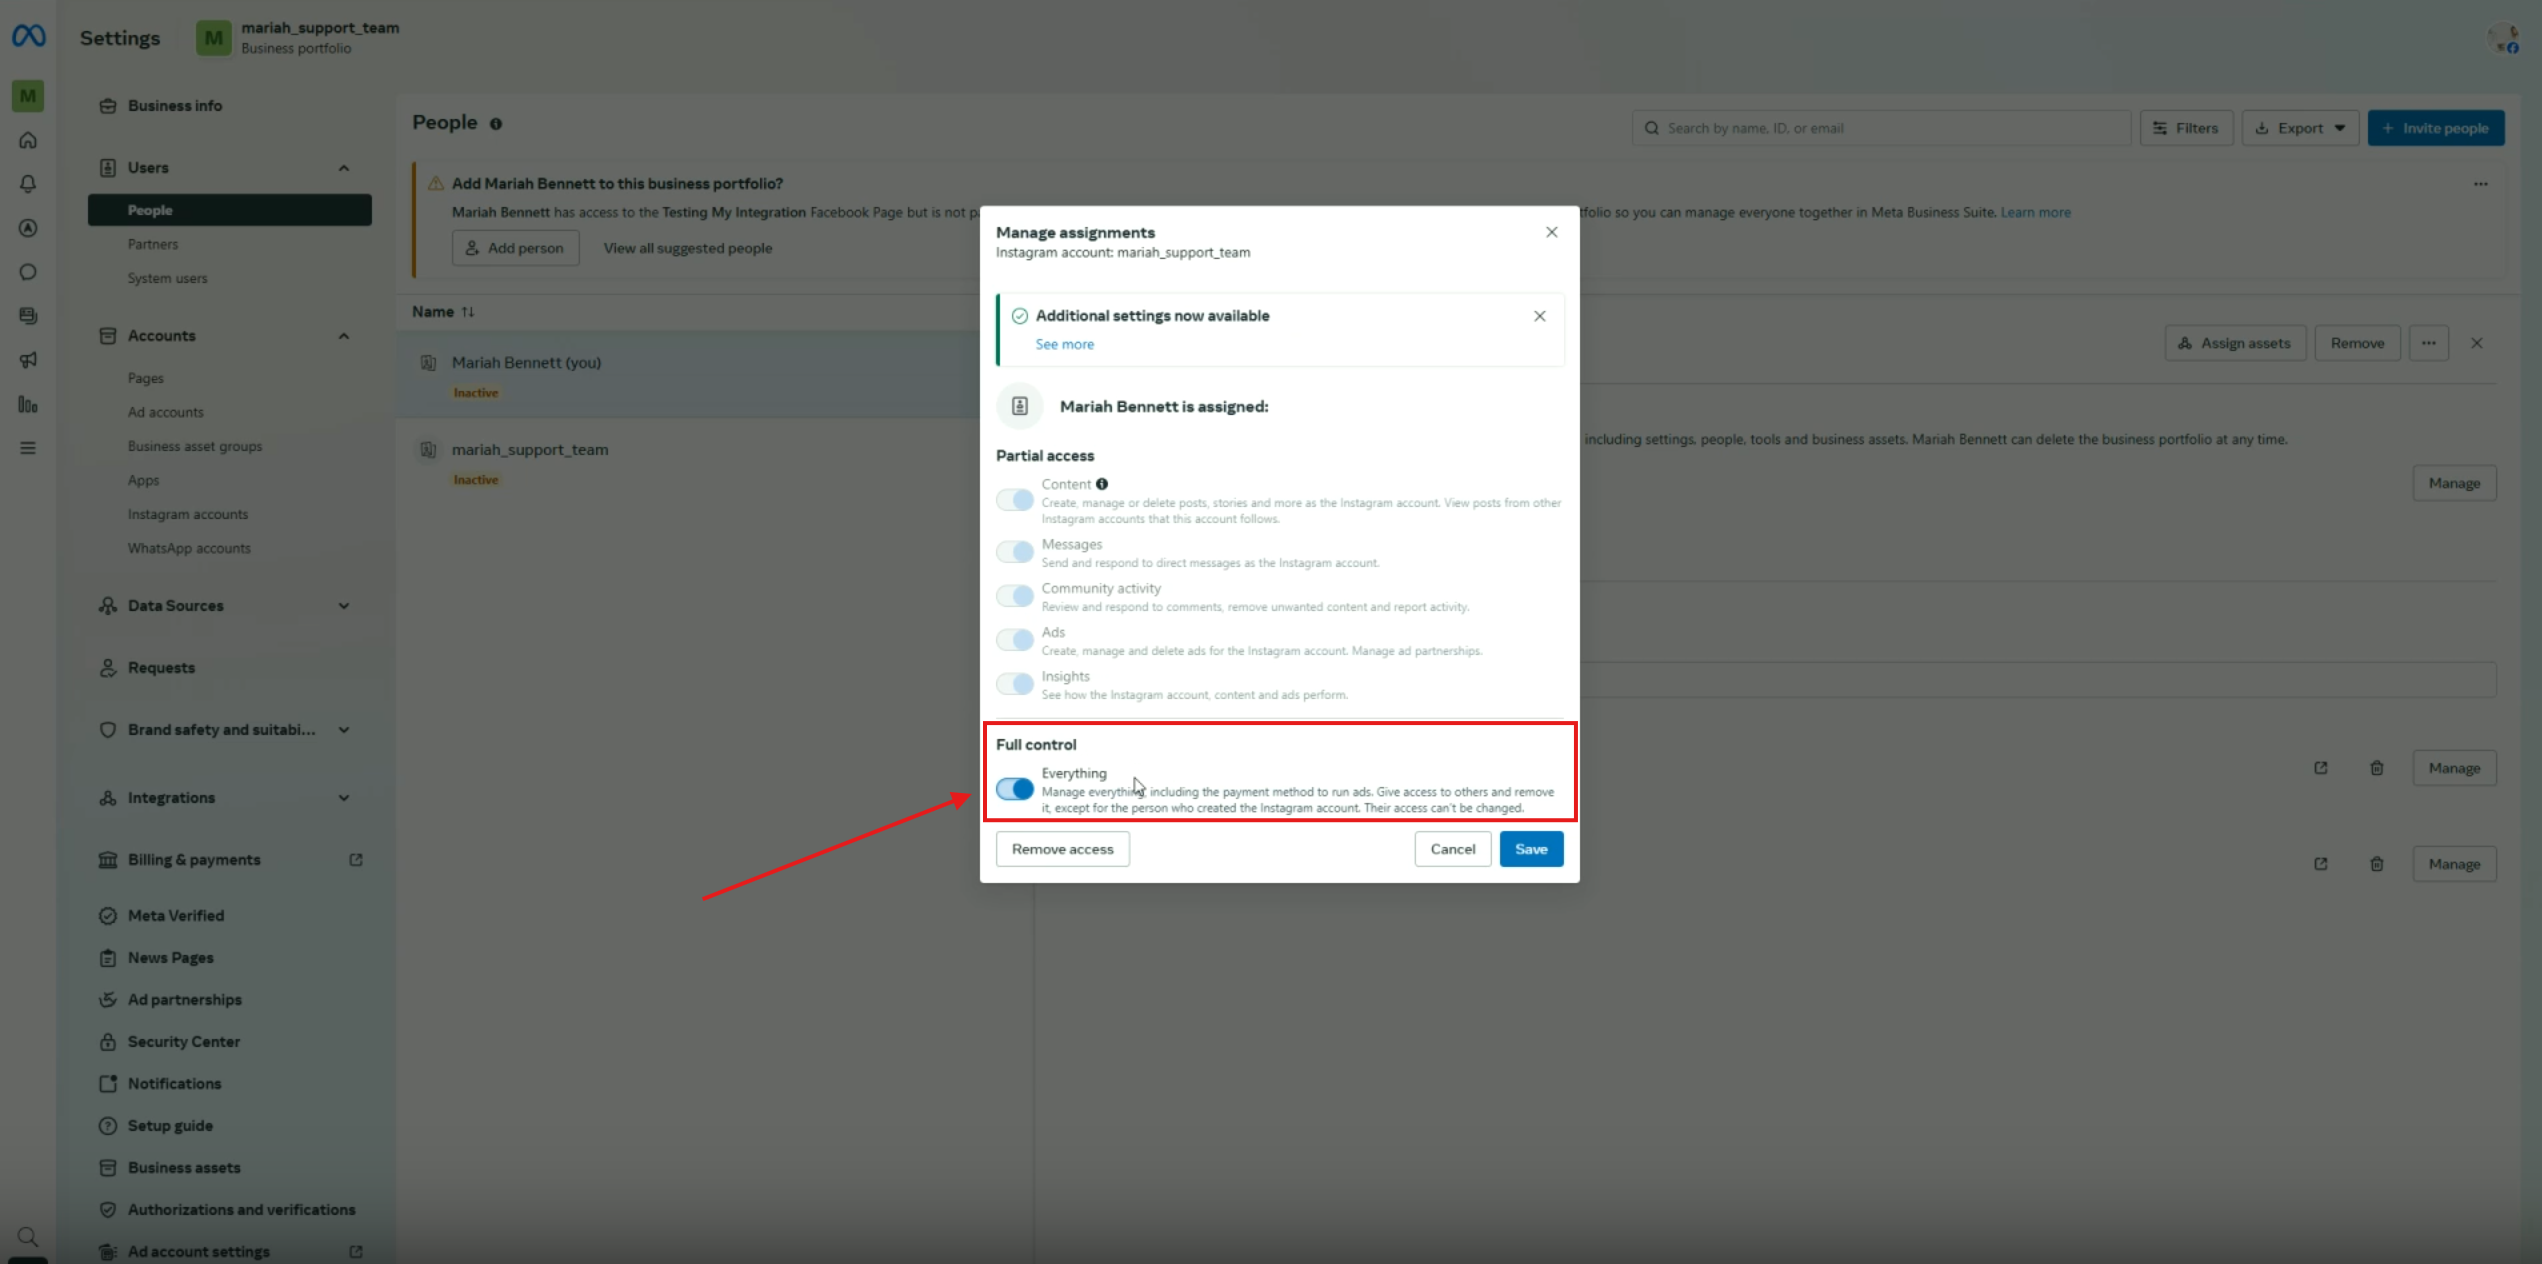
Task: Select mariah_support_team row in people list
Action: click(688, 463)
